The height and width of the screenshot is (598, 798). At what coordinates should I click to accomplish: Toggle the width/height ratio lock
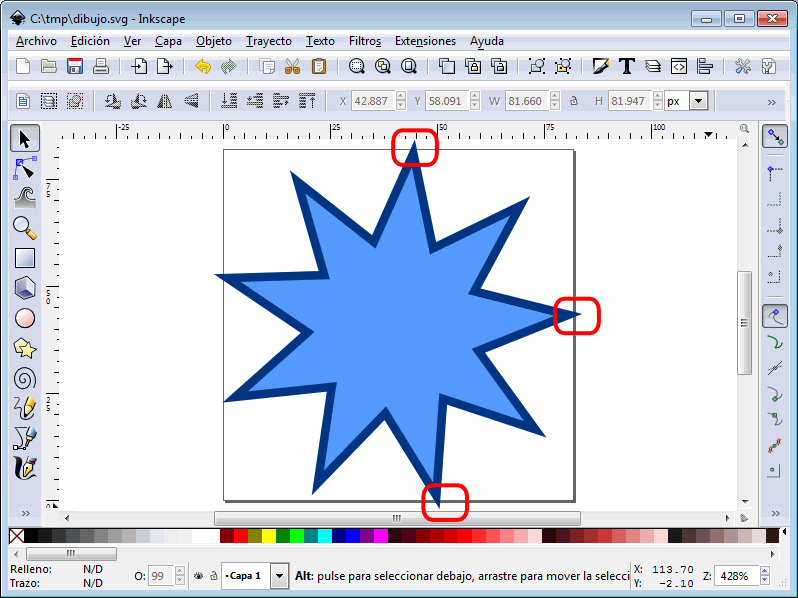click(573, 101)
